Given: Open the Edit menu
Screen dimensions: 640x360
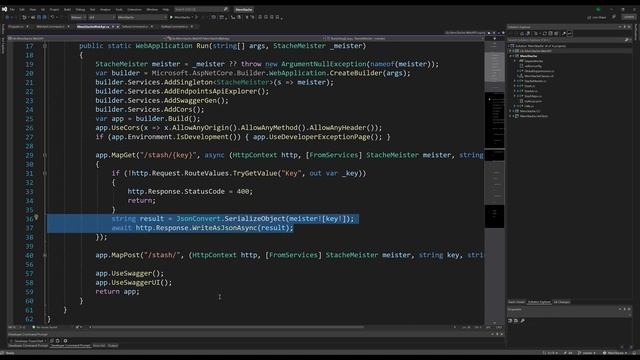Looking at the screenshot, I should click(22, 9).
